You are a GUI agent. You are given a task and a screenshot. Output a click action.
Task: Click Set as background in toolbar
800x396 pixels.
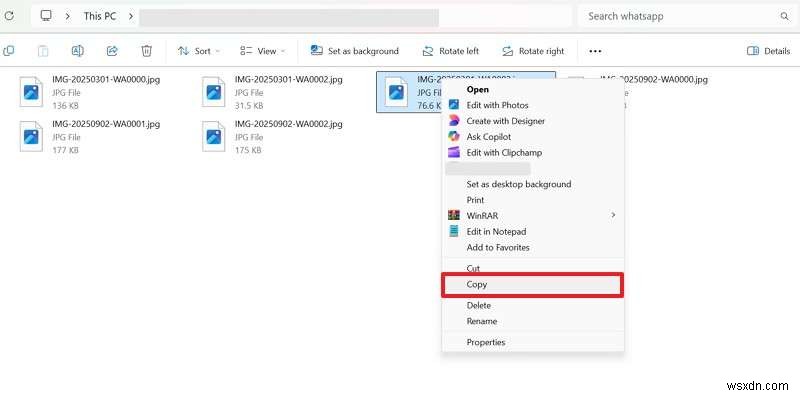pyautogui.click(x=355, y=51)
